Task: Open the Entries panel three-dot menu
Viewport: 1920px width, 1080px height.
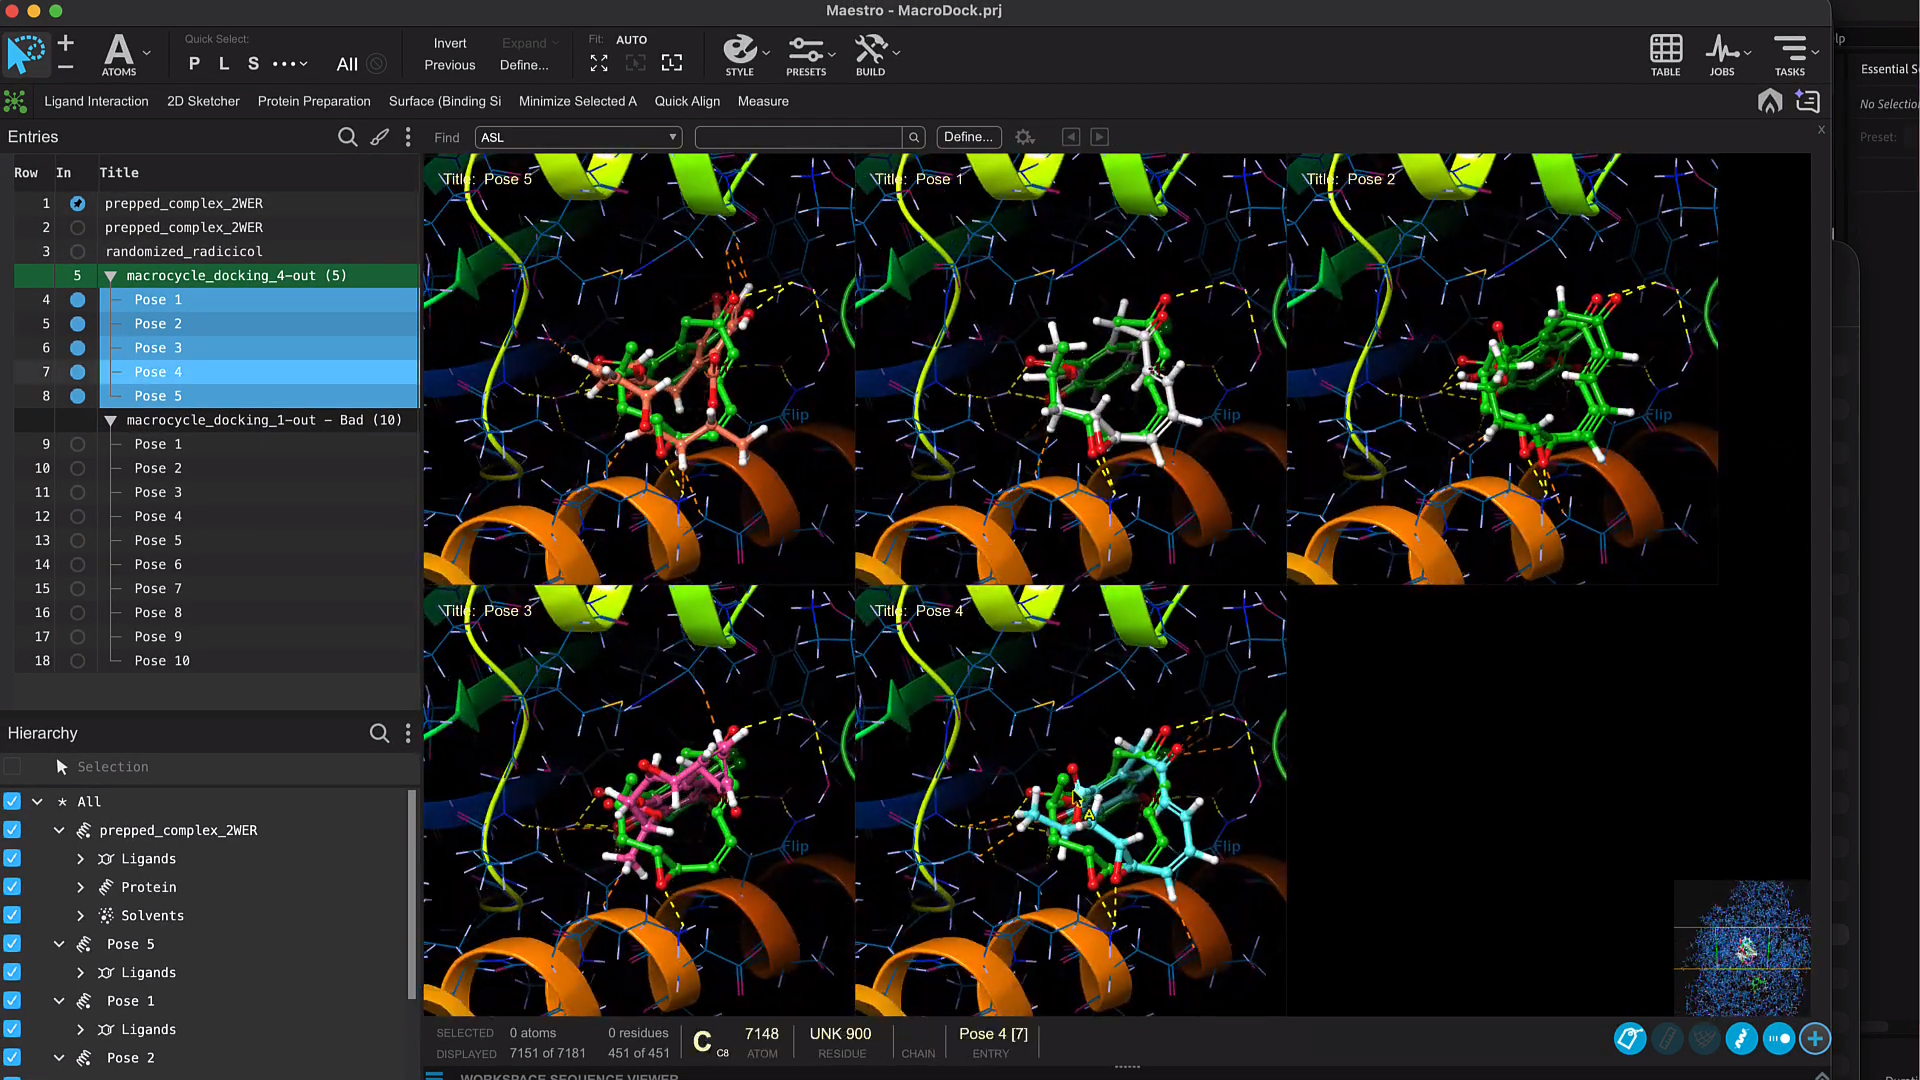Action: 408,137
